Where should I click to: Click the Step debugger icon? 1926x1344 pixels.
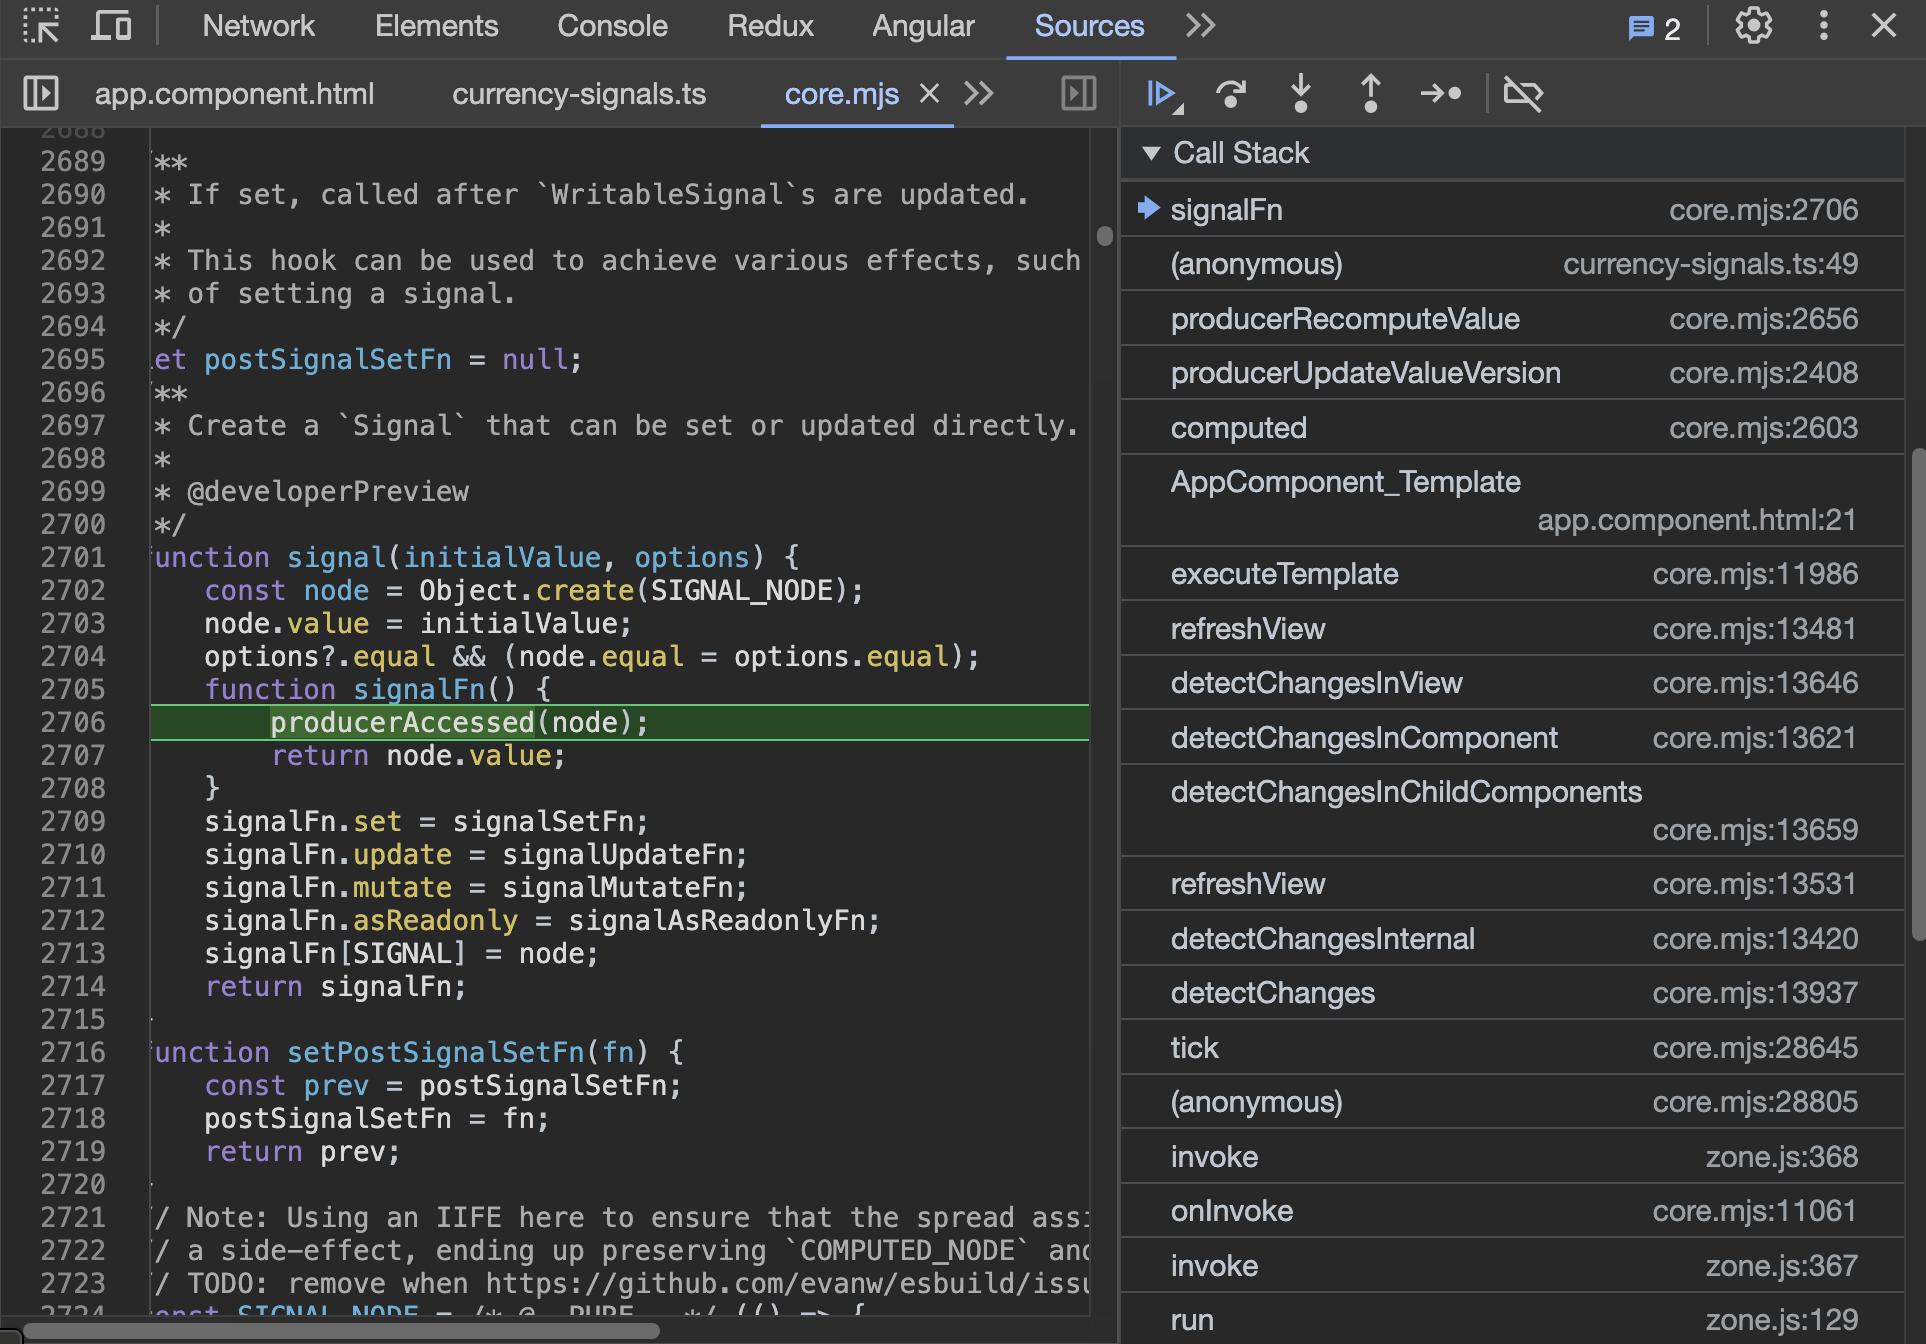pyautogui.click(x=1441, y=94)
